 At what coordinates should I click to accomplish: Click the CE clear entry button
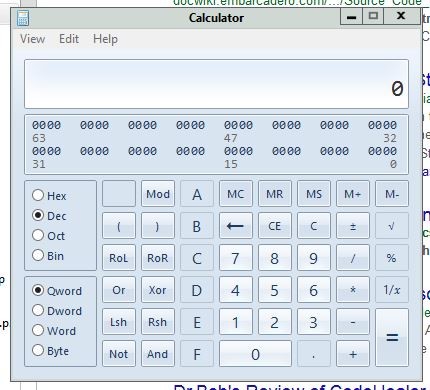pos(275,226)
